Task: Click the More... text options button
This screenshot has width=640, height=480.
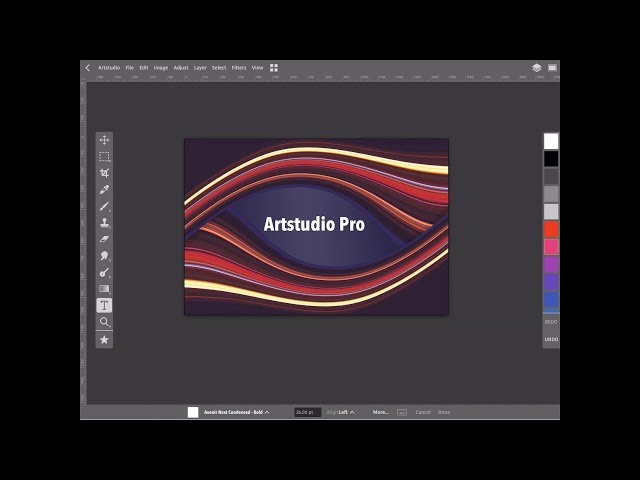Action: (x=381, y=412)
